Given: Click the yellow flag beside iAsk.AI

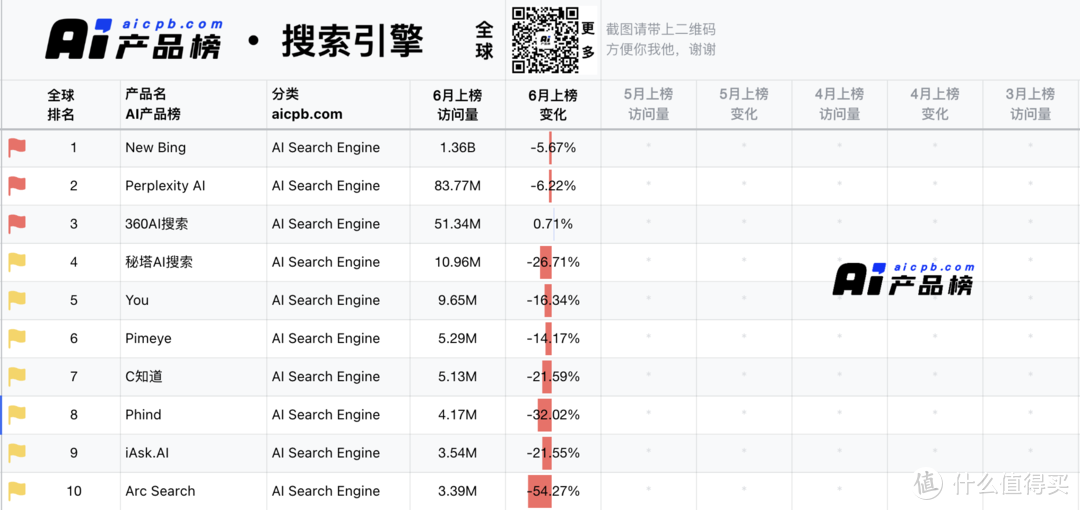Looking at the screenshot, I should (x=17, y=453).
